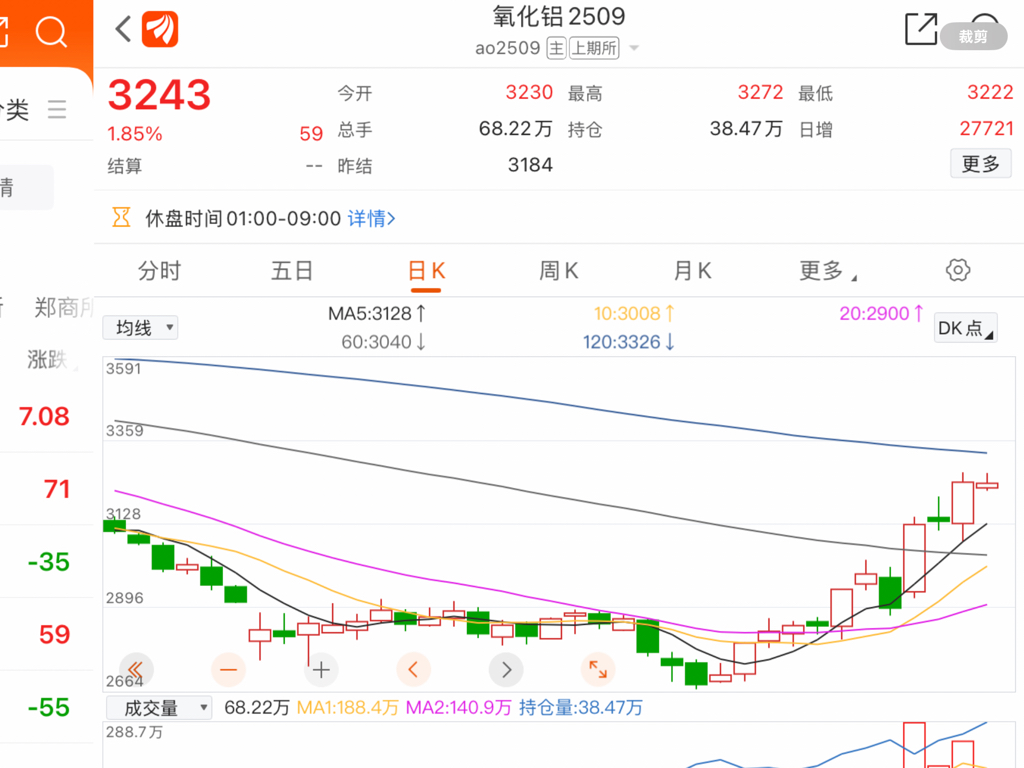The height and width of the screenshot is (768, 1024).
Task: Tap the back arrow icon
Action: pos(123,29)
